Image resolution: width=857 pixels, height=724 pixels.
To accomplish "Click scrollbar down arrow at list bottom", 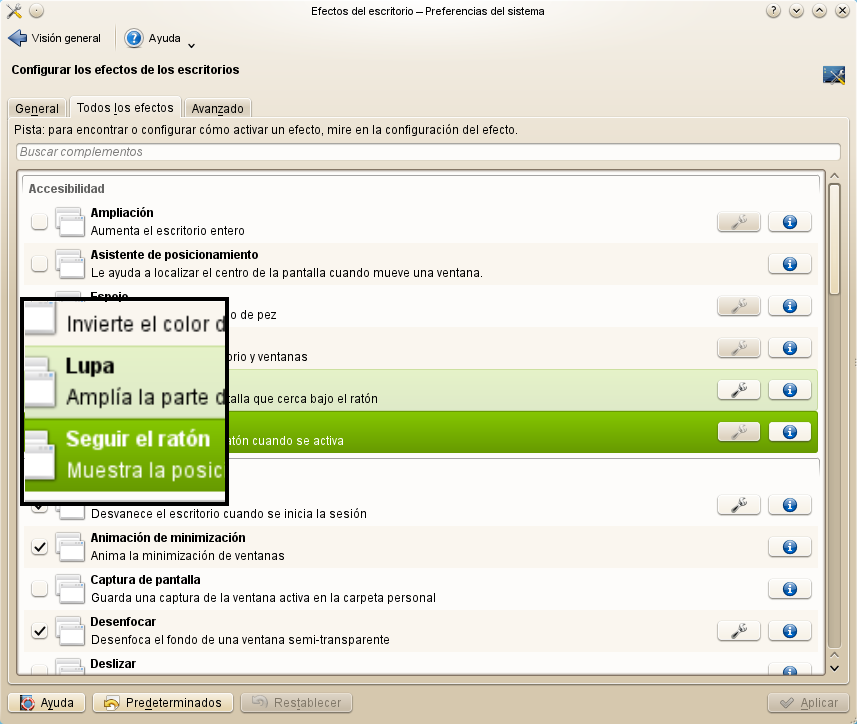I will (x=834, y=668).
